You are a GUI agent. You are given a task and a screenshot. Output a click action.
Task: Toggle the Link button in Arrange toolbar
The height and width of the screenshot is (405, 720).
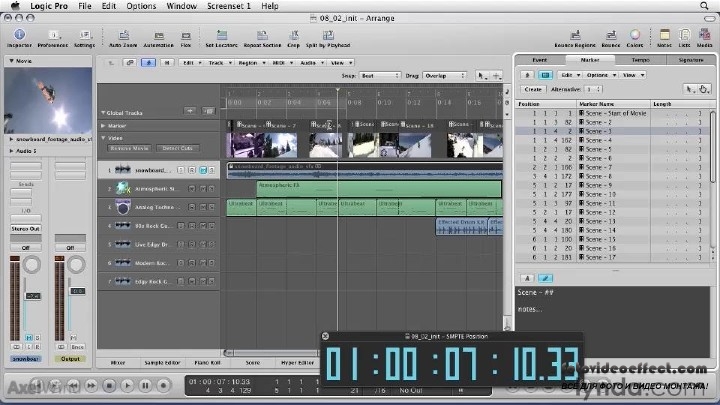tap(130, 63)
